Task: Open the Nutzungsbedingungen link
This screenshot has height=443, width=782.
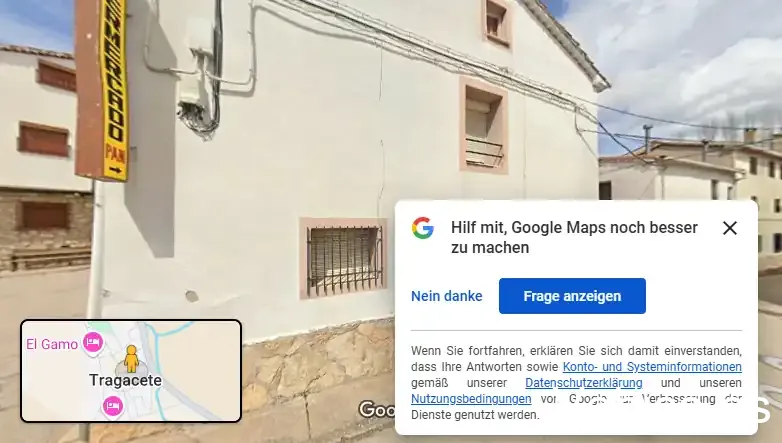Action: 471,399
